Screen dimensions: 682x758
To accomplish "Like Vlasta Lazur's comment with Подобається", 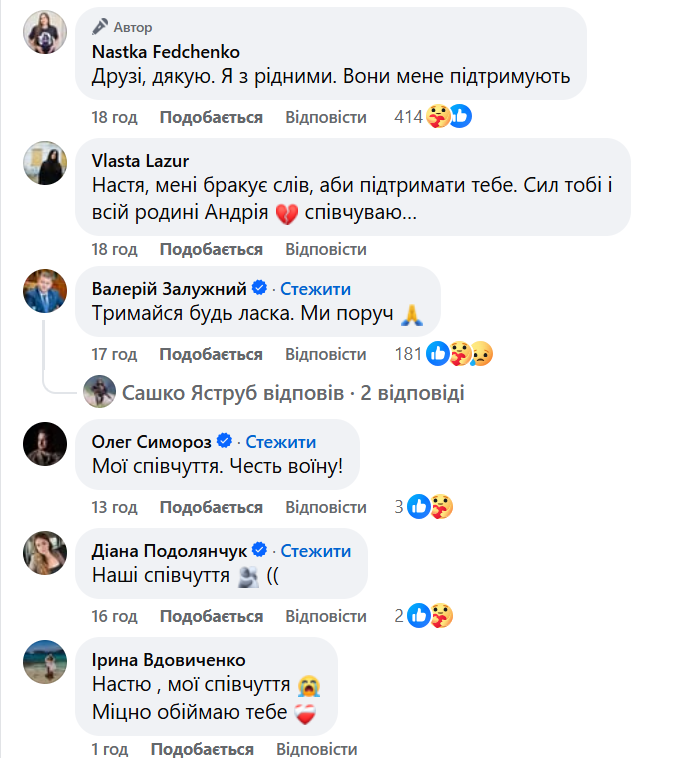I will 211,249.
